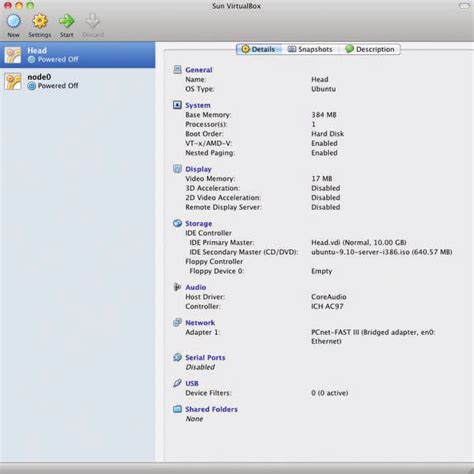This screenshot has width=474, height=474.
Task: Open the Display section link
Action: click(x=198, y=169)
